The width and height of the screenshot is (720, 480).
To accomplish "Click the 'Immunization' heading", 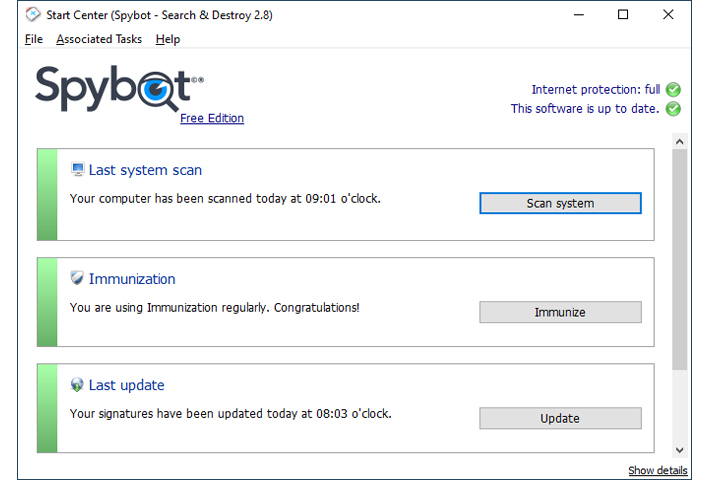I will [x=132, y=279].
